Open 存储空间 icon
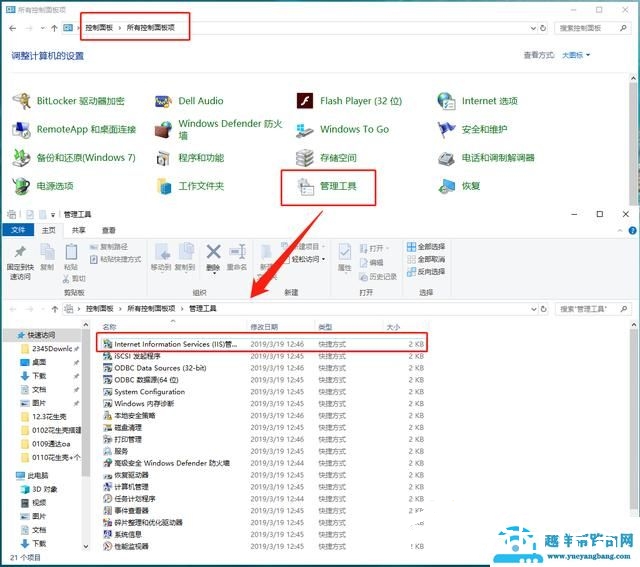Image resolution: width=640 pixels, height=567 pixels. (304, 158)
